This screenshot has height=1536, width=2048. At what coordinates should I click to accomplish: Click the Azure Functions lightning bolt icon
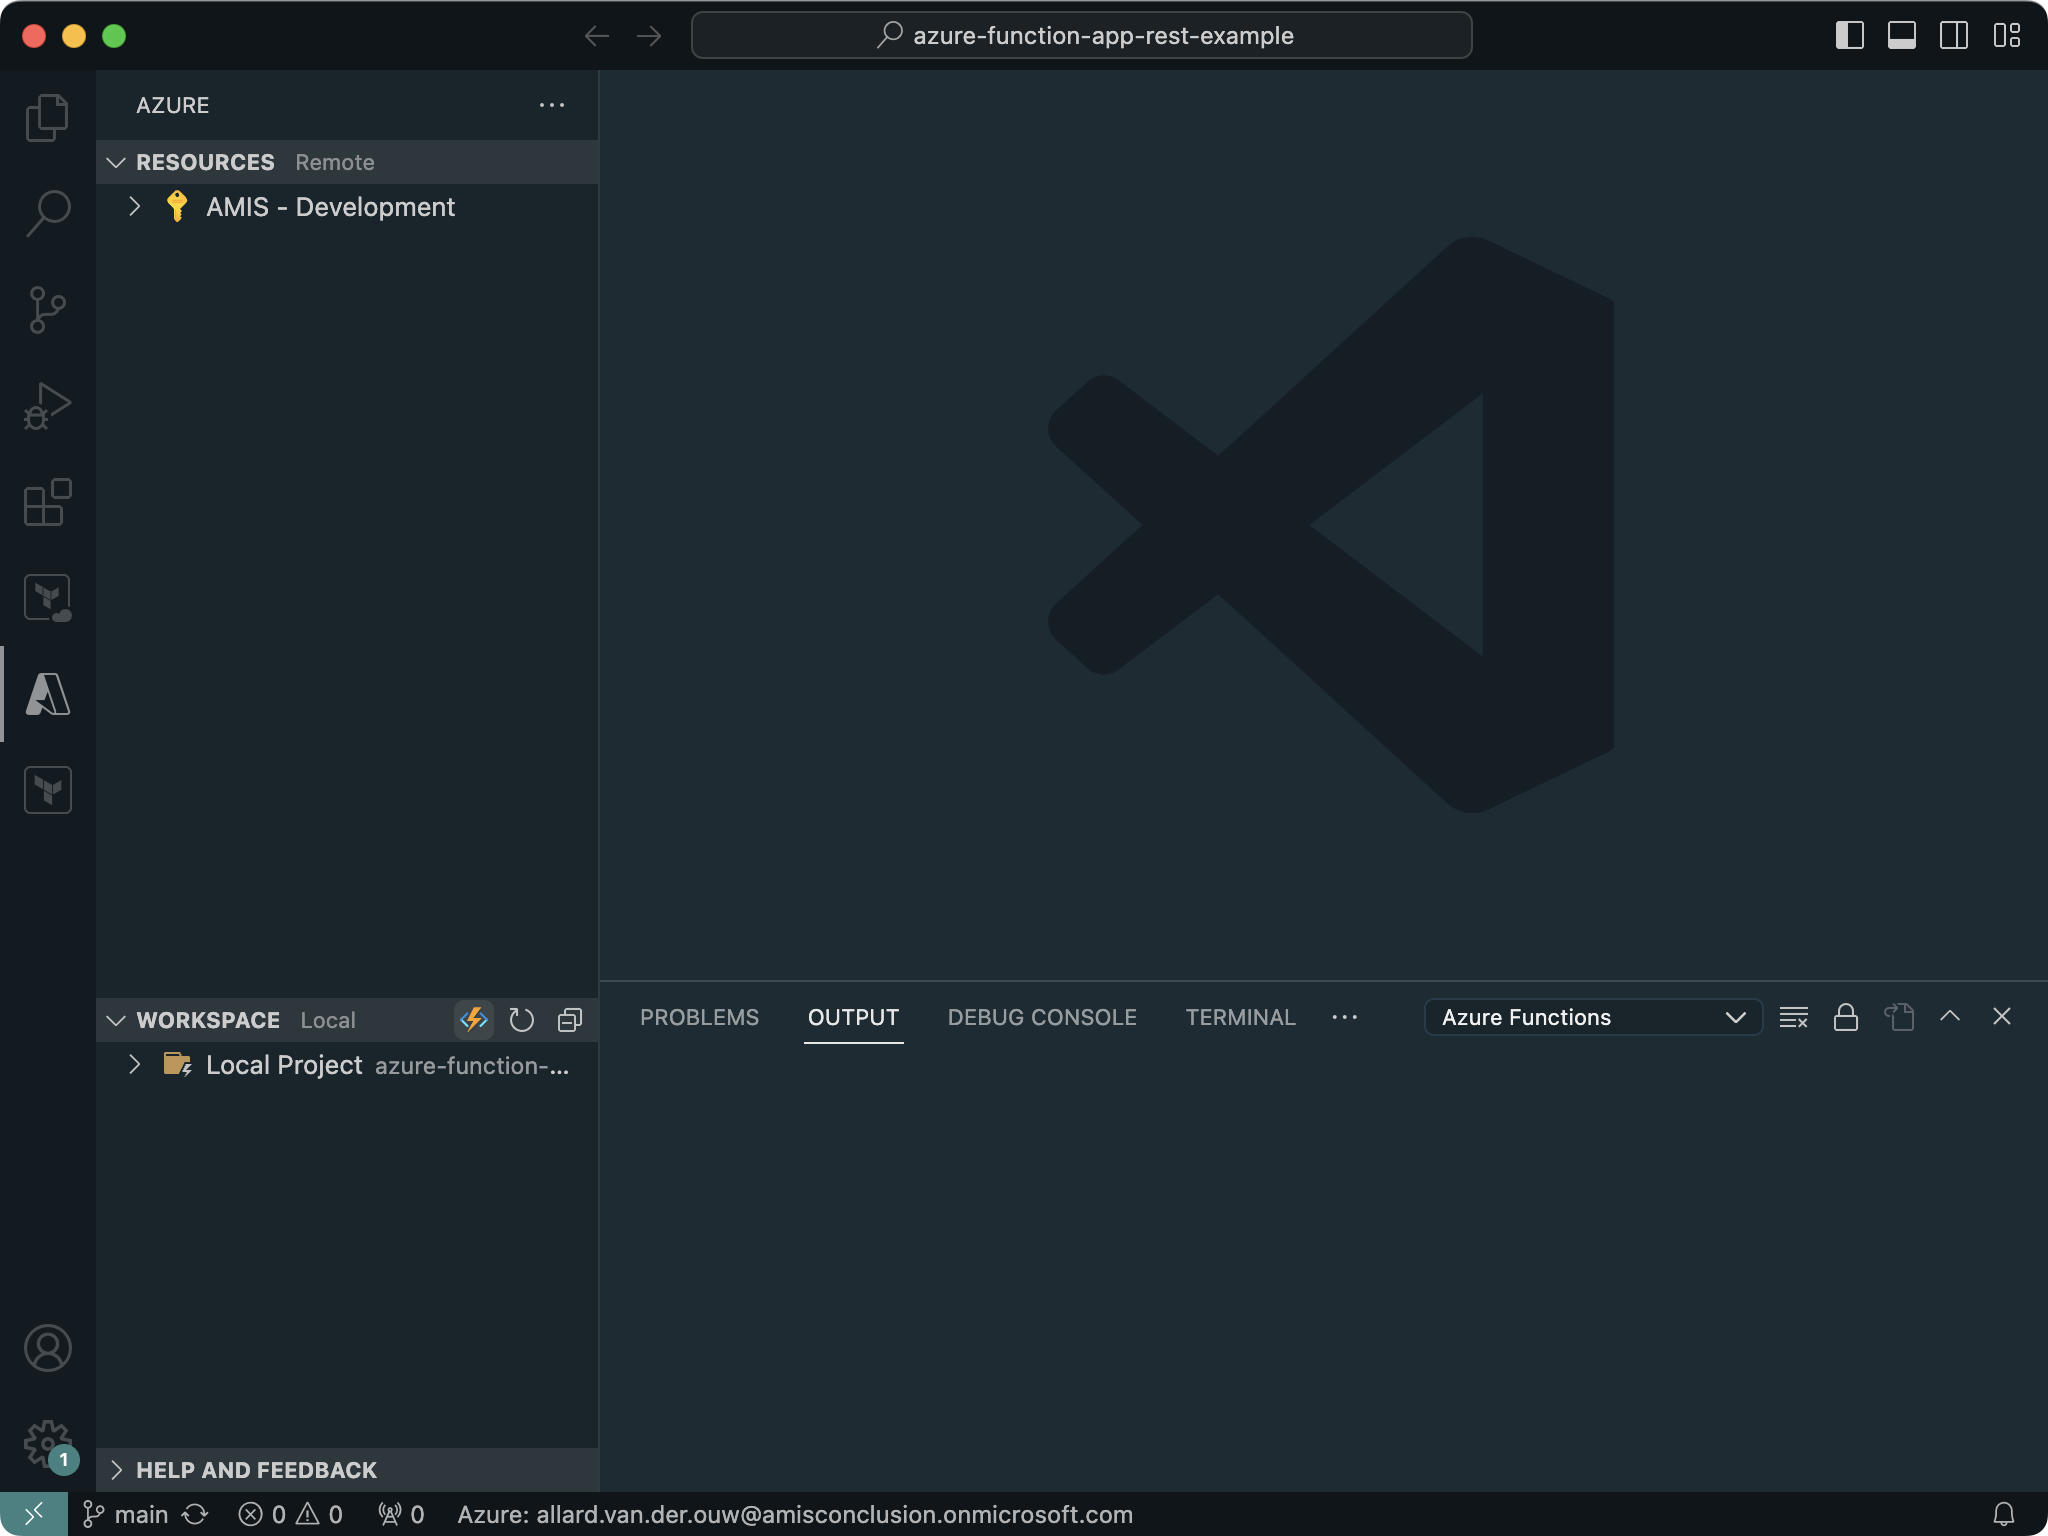(473, 1019)
